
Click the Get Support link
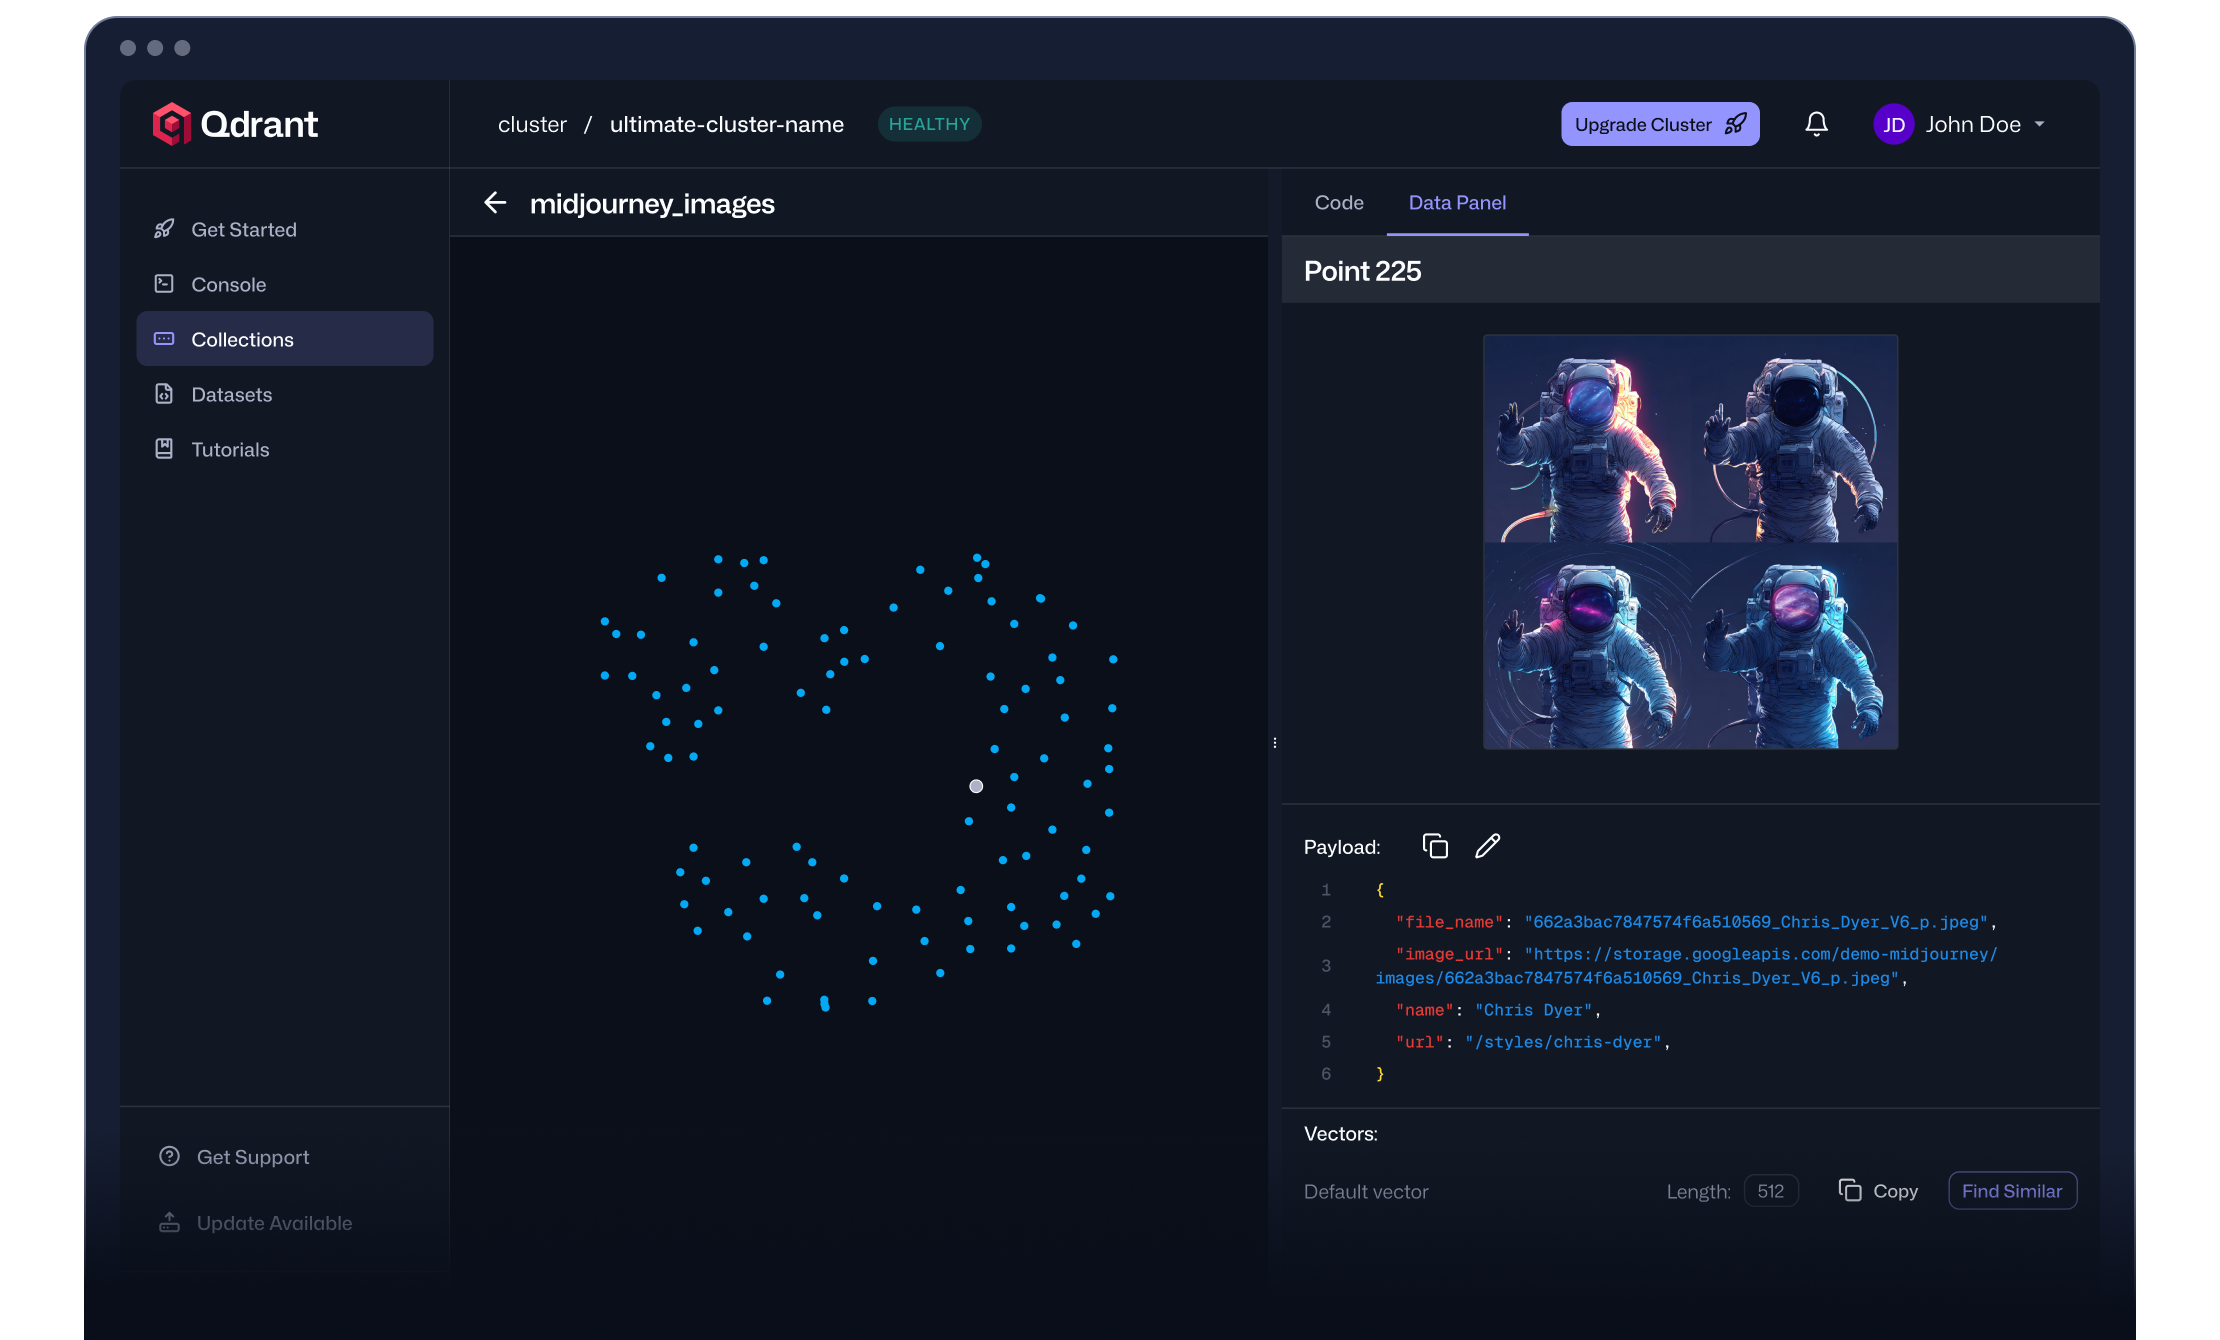[252, 1156]
